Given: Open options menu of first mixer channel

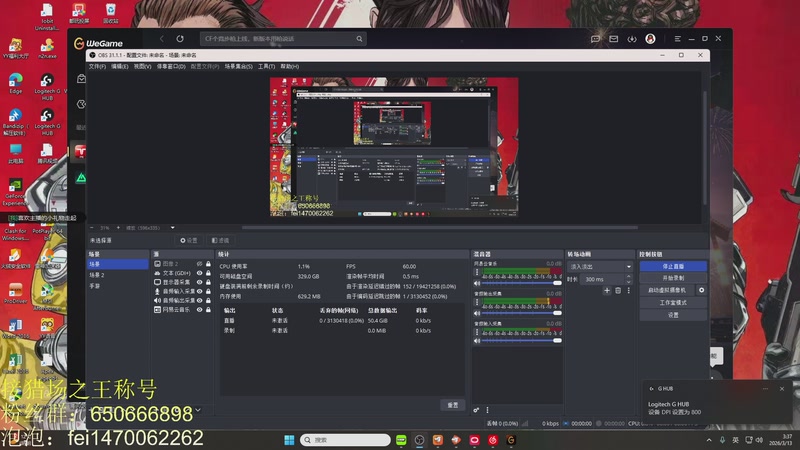Looking at the screenshot, I should (x=477, y=272).
